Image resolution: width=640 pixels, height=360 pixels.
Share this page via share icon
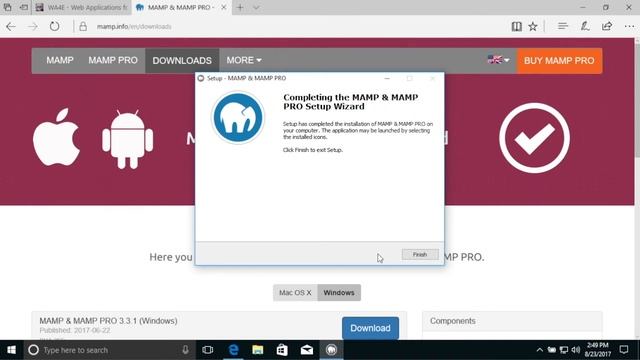tap(607, 27)
